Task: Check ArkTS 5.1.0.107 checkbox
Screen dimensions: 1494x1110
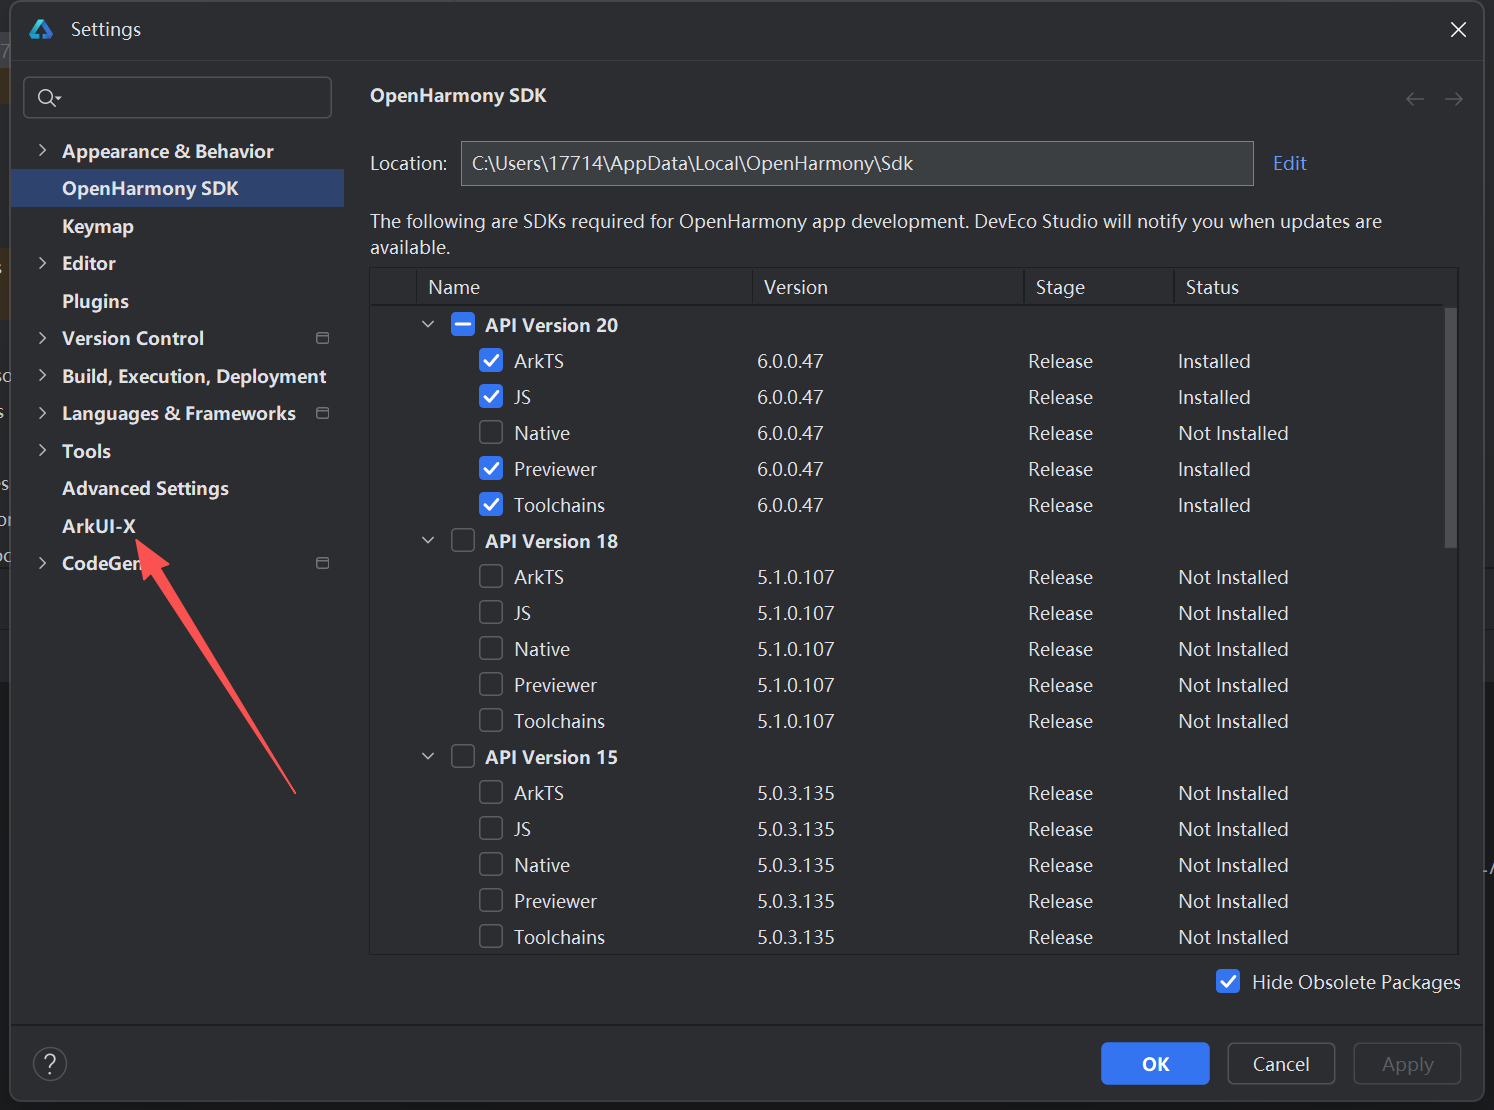Action: click(x=491, y=577)
